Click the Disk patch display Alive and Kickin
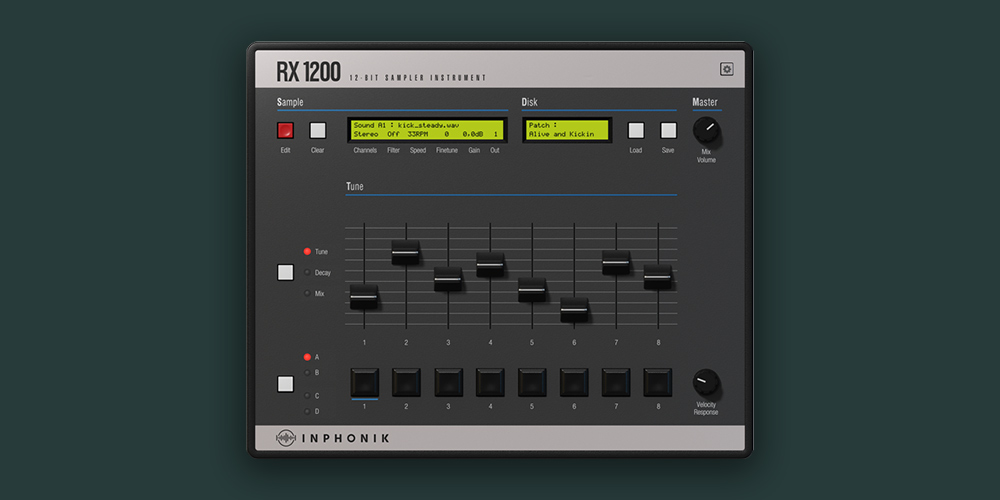 pyautogui.click(x=566, y=130)
